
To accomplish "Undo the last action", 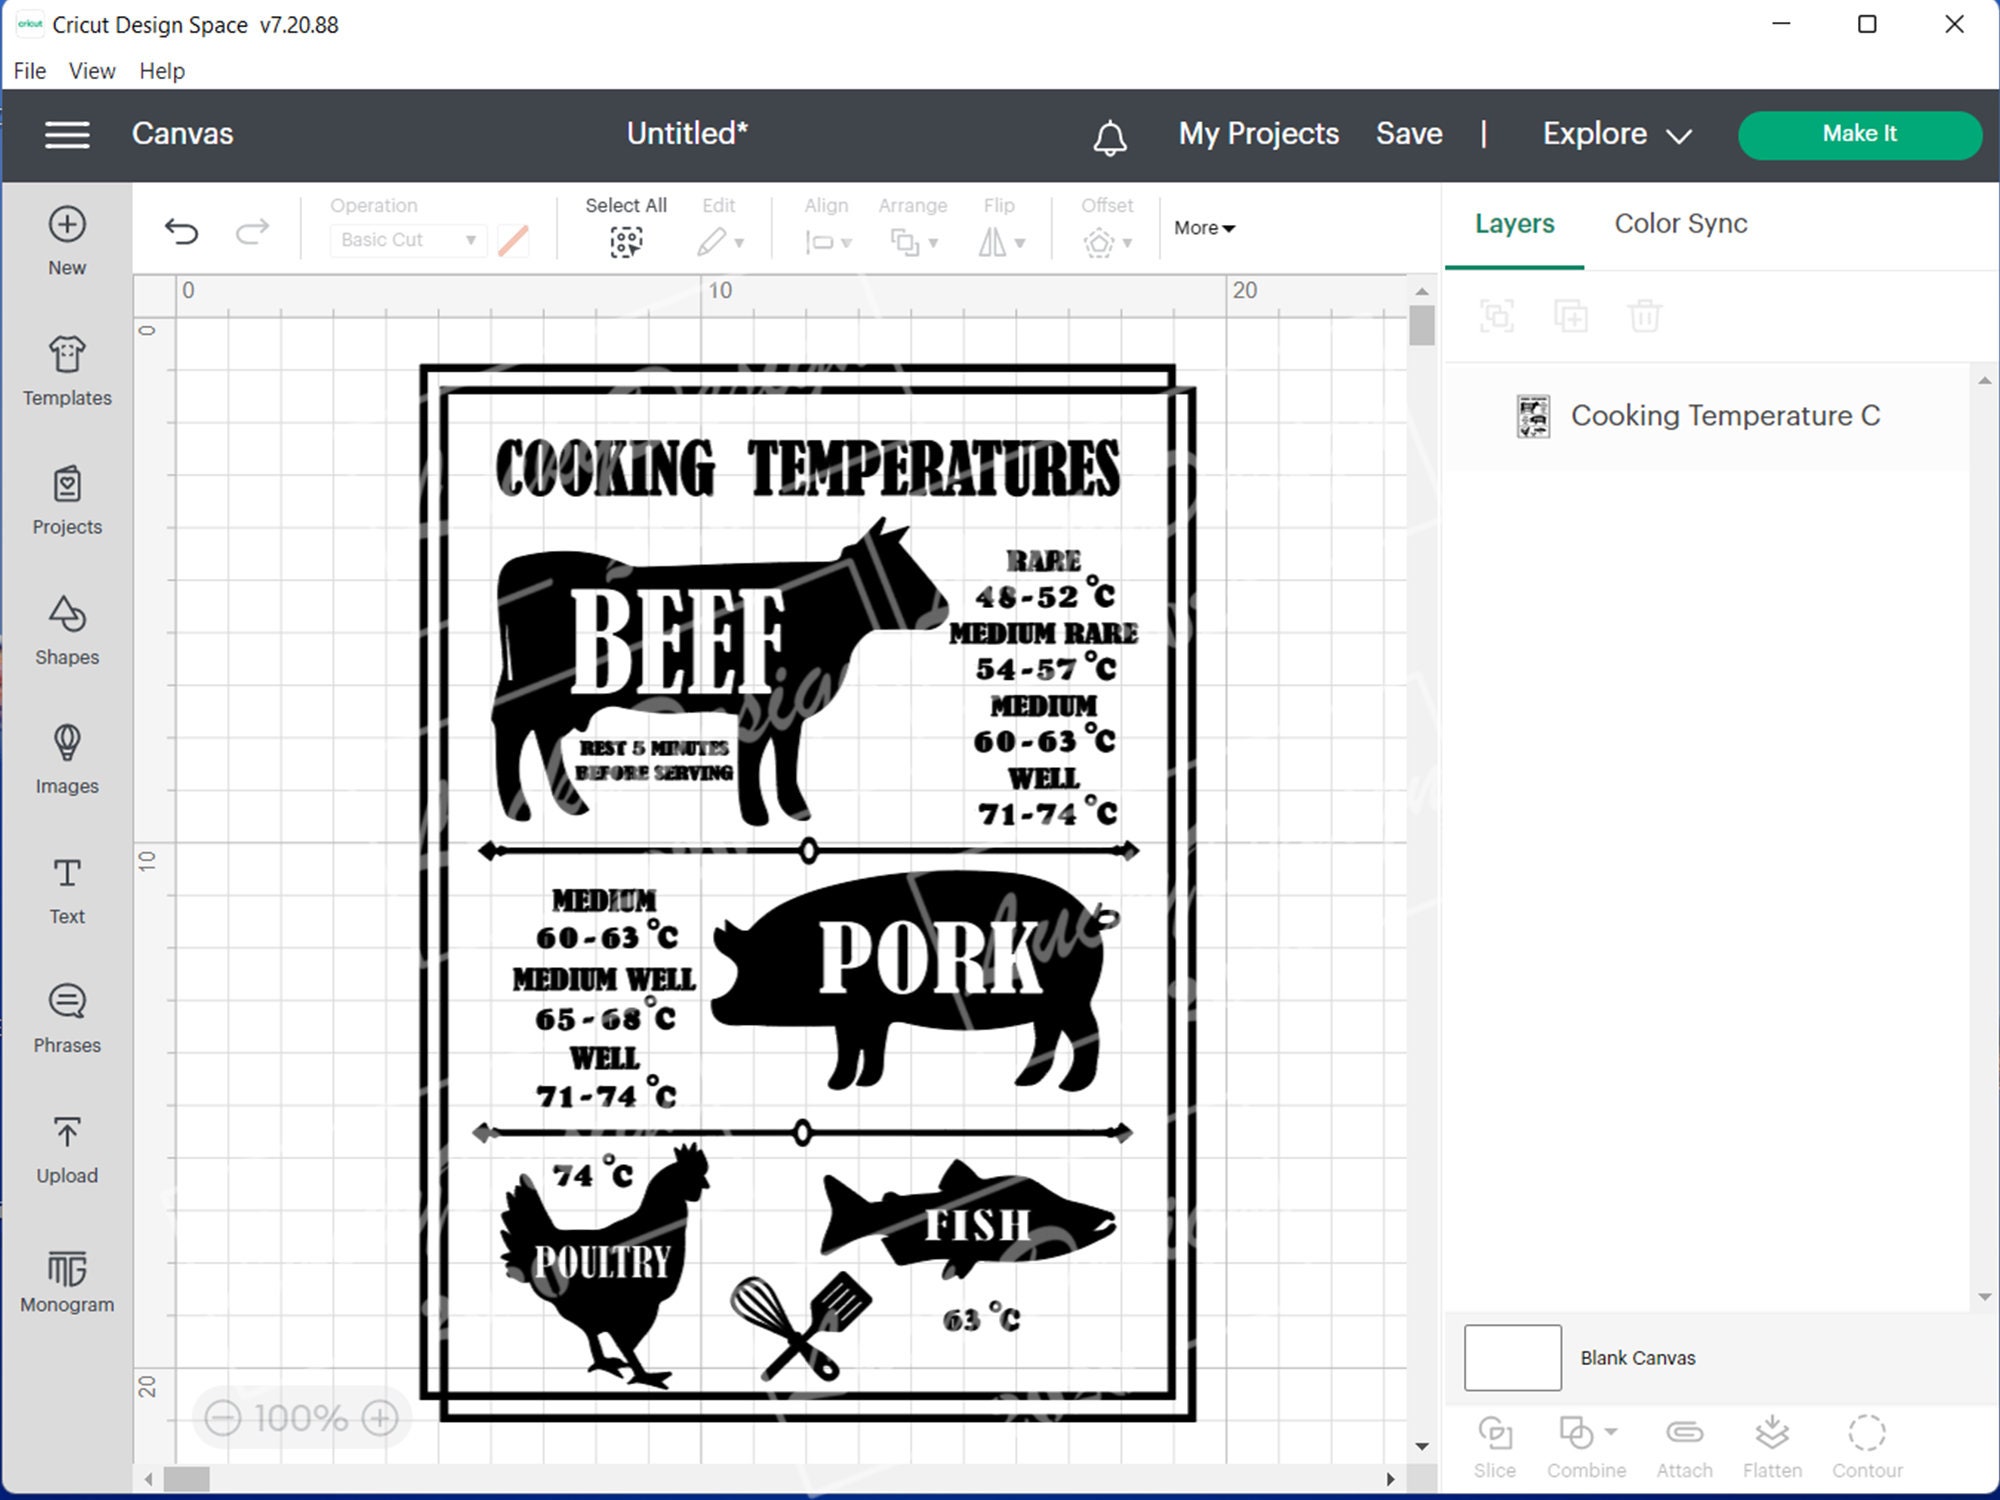I will pyautogui.click(x=181, y=231).
